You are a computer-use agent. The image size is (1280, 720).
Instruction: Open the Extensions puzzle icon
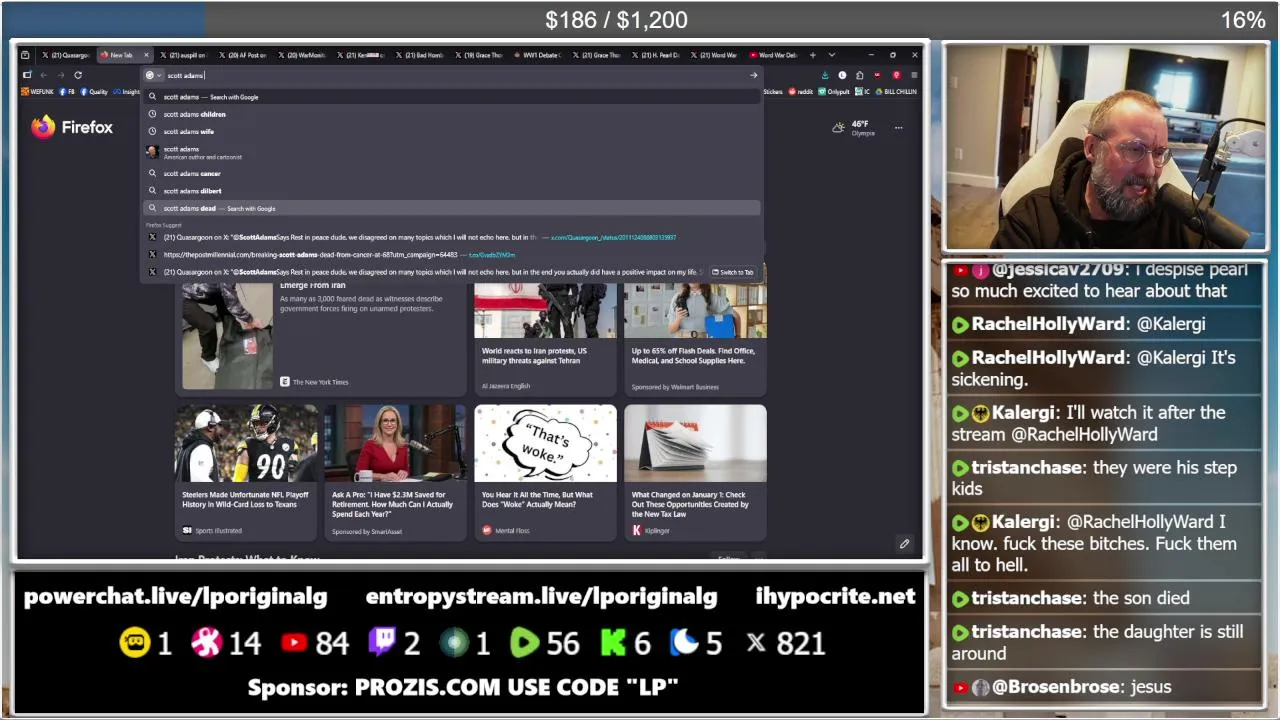859,75
